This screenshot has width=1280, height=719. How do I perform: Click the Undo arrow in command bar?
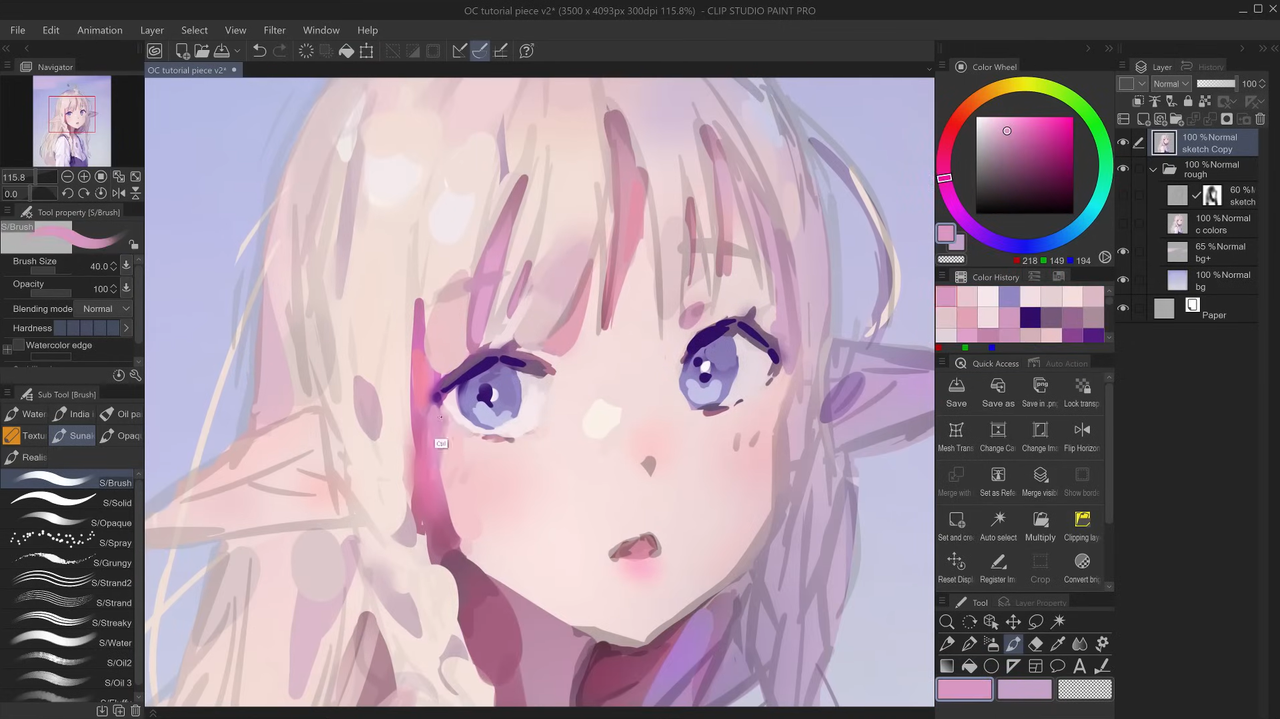pos(259,50)
